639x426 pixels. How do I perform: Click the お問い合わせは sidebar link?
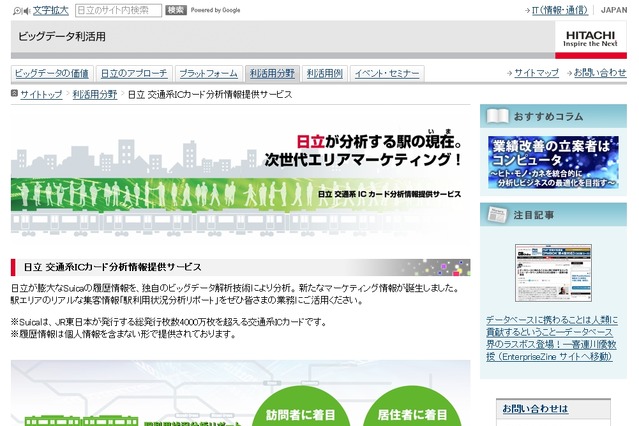tap(535, 408)
